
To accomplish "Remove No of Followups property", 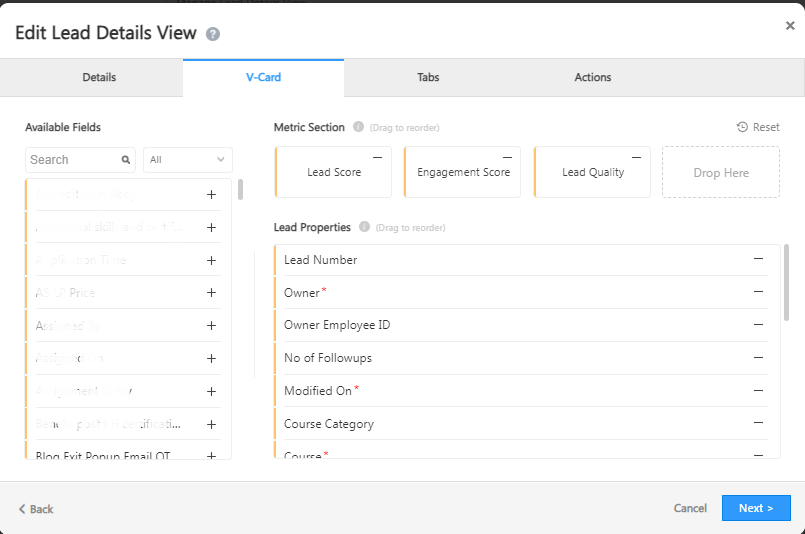I will (759, 358).
